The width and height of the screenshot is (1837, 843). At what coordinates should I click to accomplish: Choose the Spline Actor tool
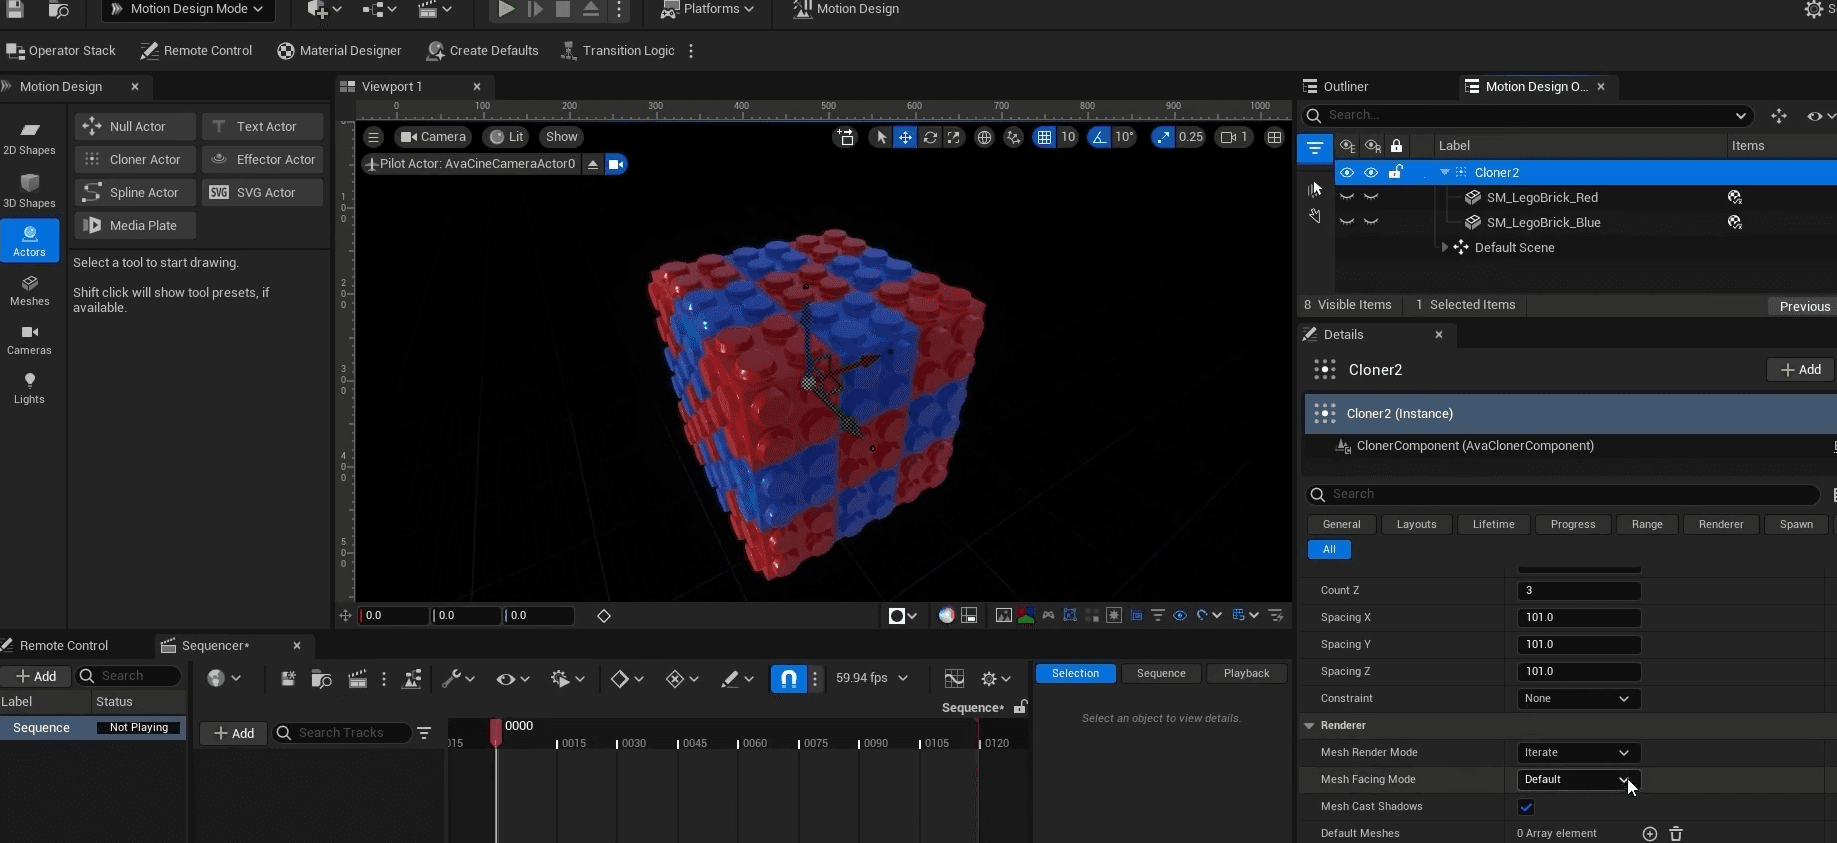click(x=134, y=193)
